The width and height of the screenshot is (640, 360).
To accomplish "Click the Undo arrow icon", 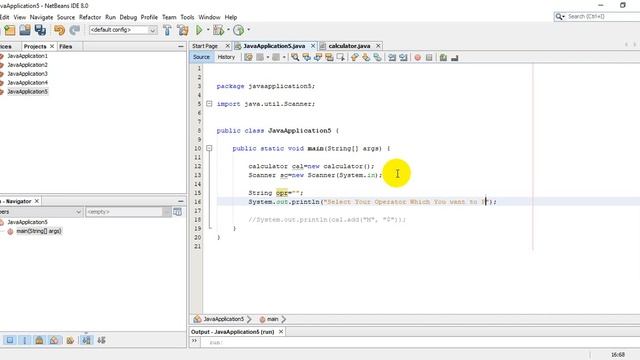I will tap(59, 30).
